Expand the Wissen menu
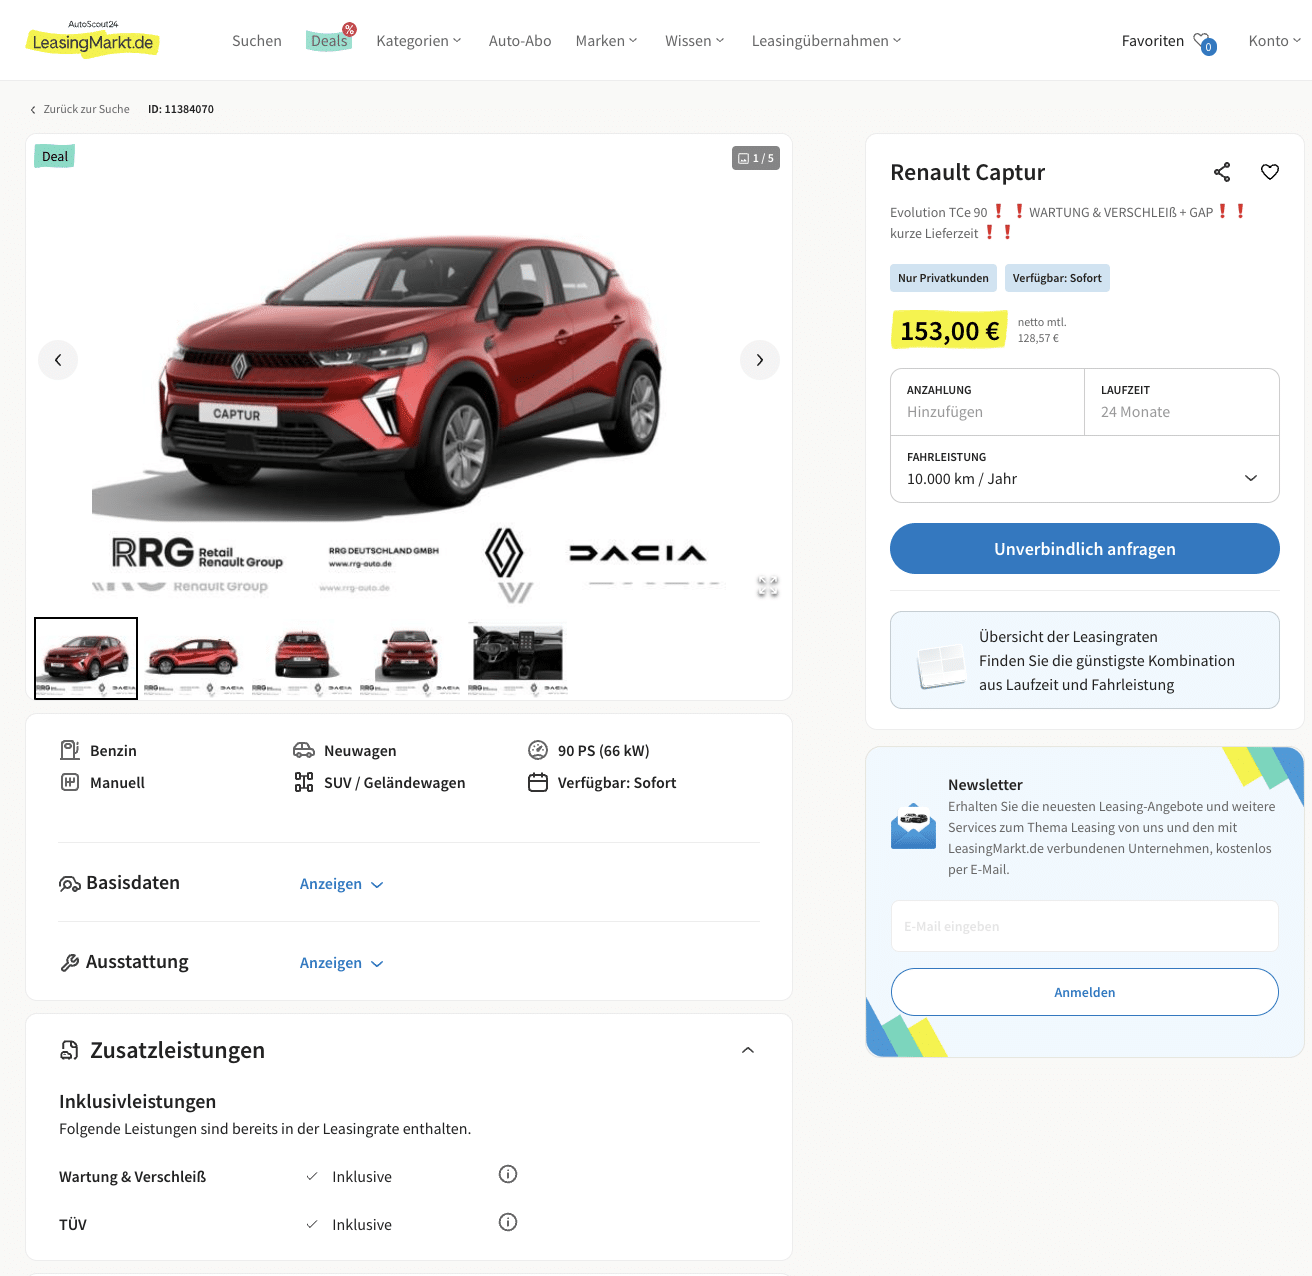 pos(695,41)
